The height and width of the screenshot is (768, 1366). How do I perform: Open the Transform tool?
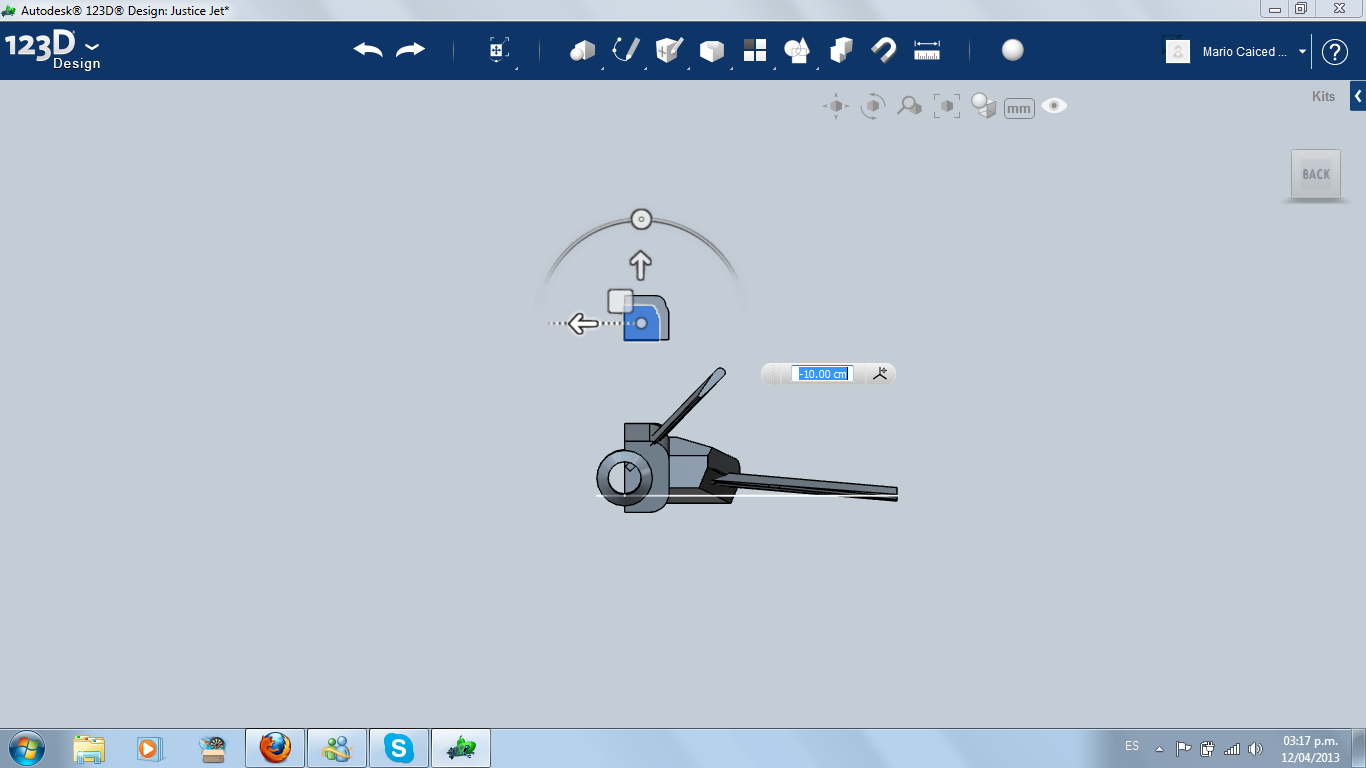pos(499,50)
